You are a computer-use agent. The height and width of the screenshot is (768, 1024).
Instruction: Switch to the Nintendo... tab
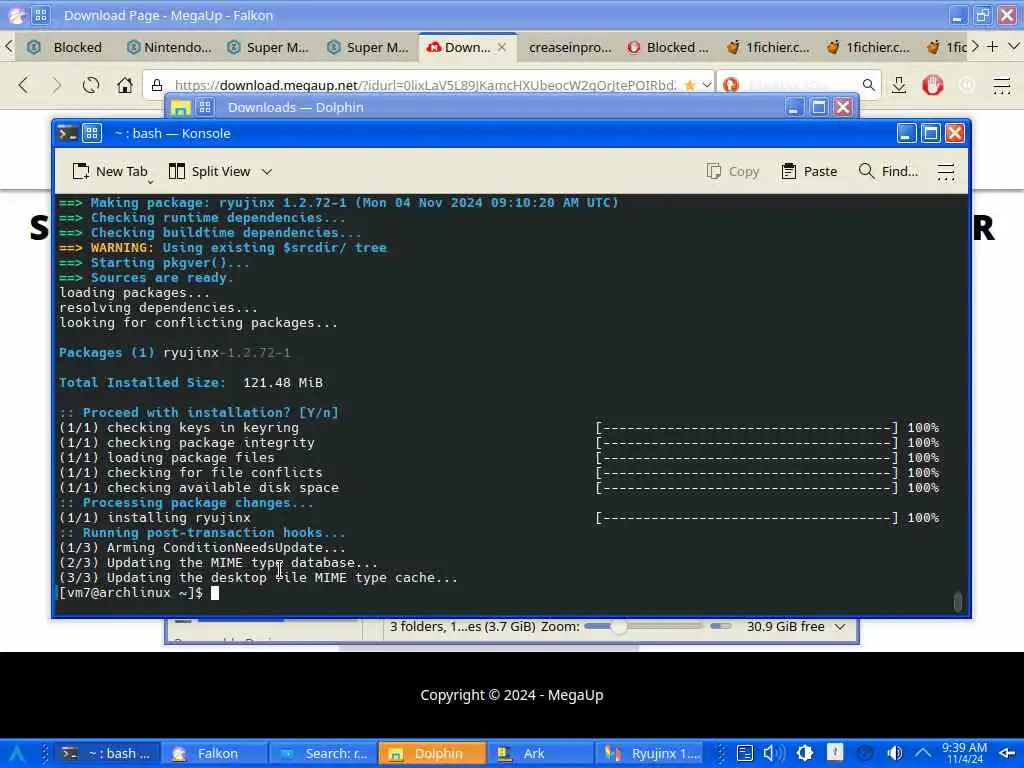pyautogui.click(x=170, y=48)
